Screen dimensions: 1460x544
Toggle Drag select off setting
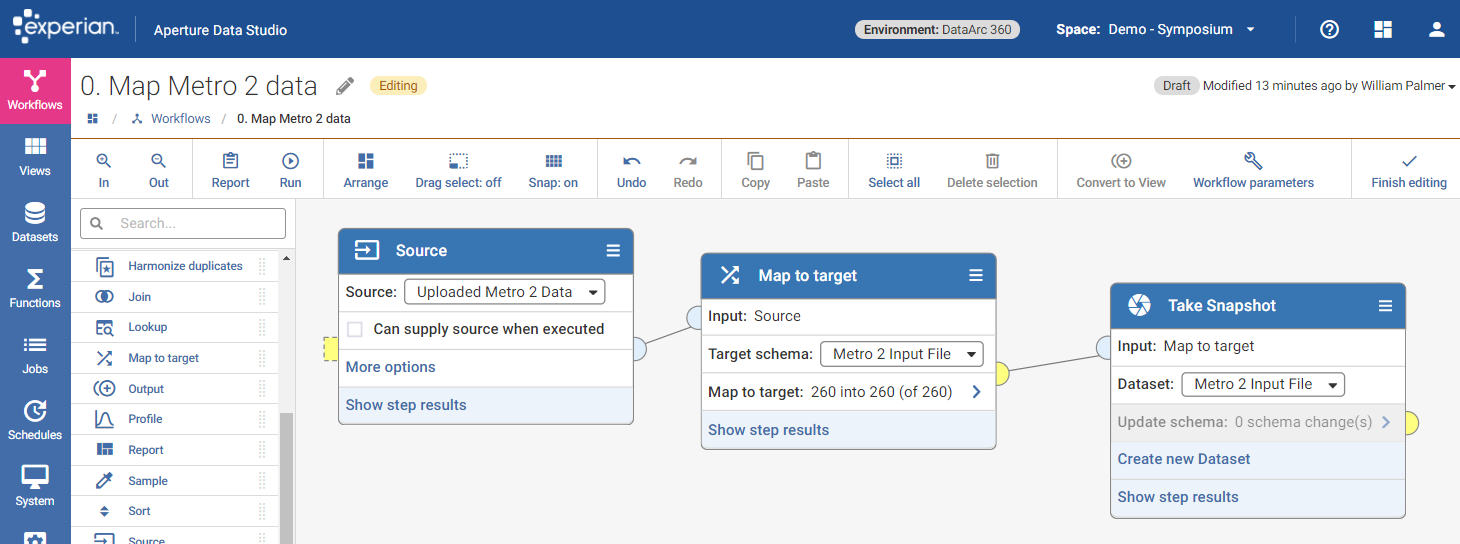458,161
